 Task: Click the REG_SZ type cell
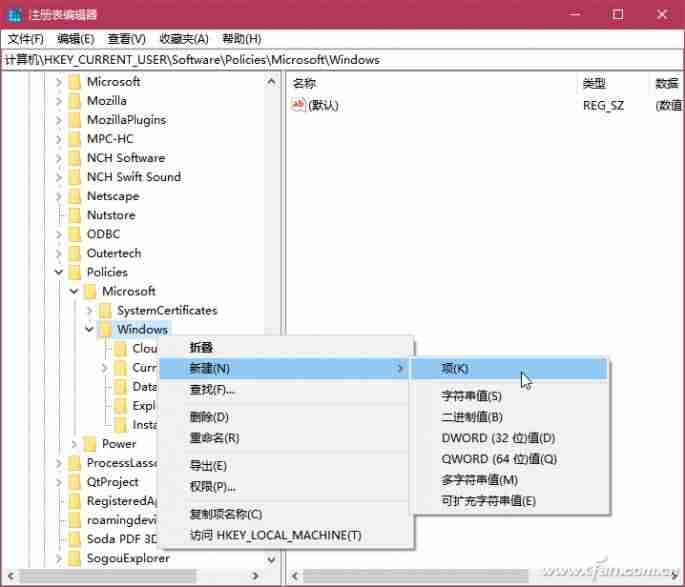pyautogui.click(x=603, y=106)
